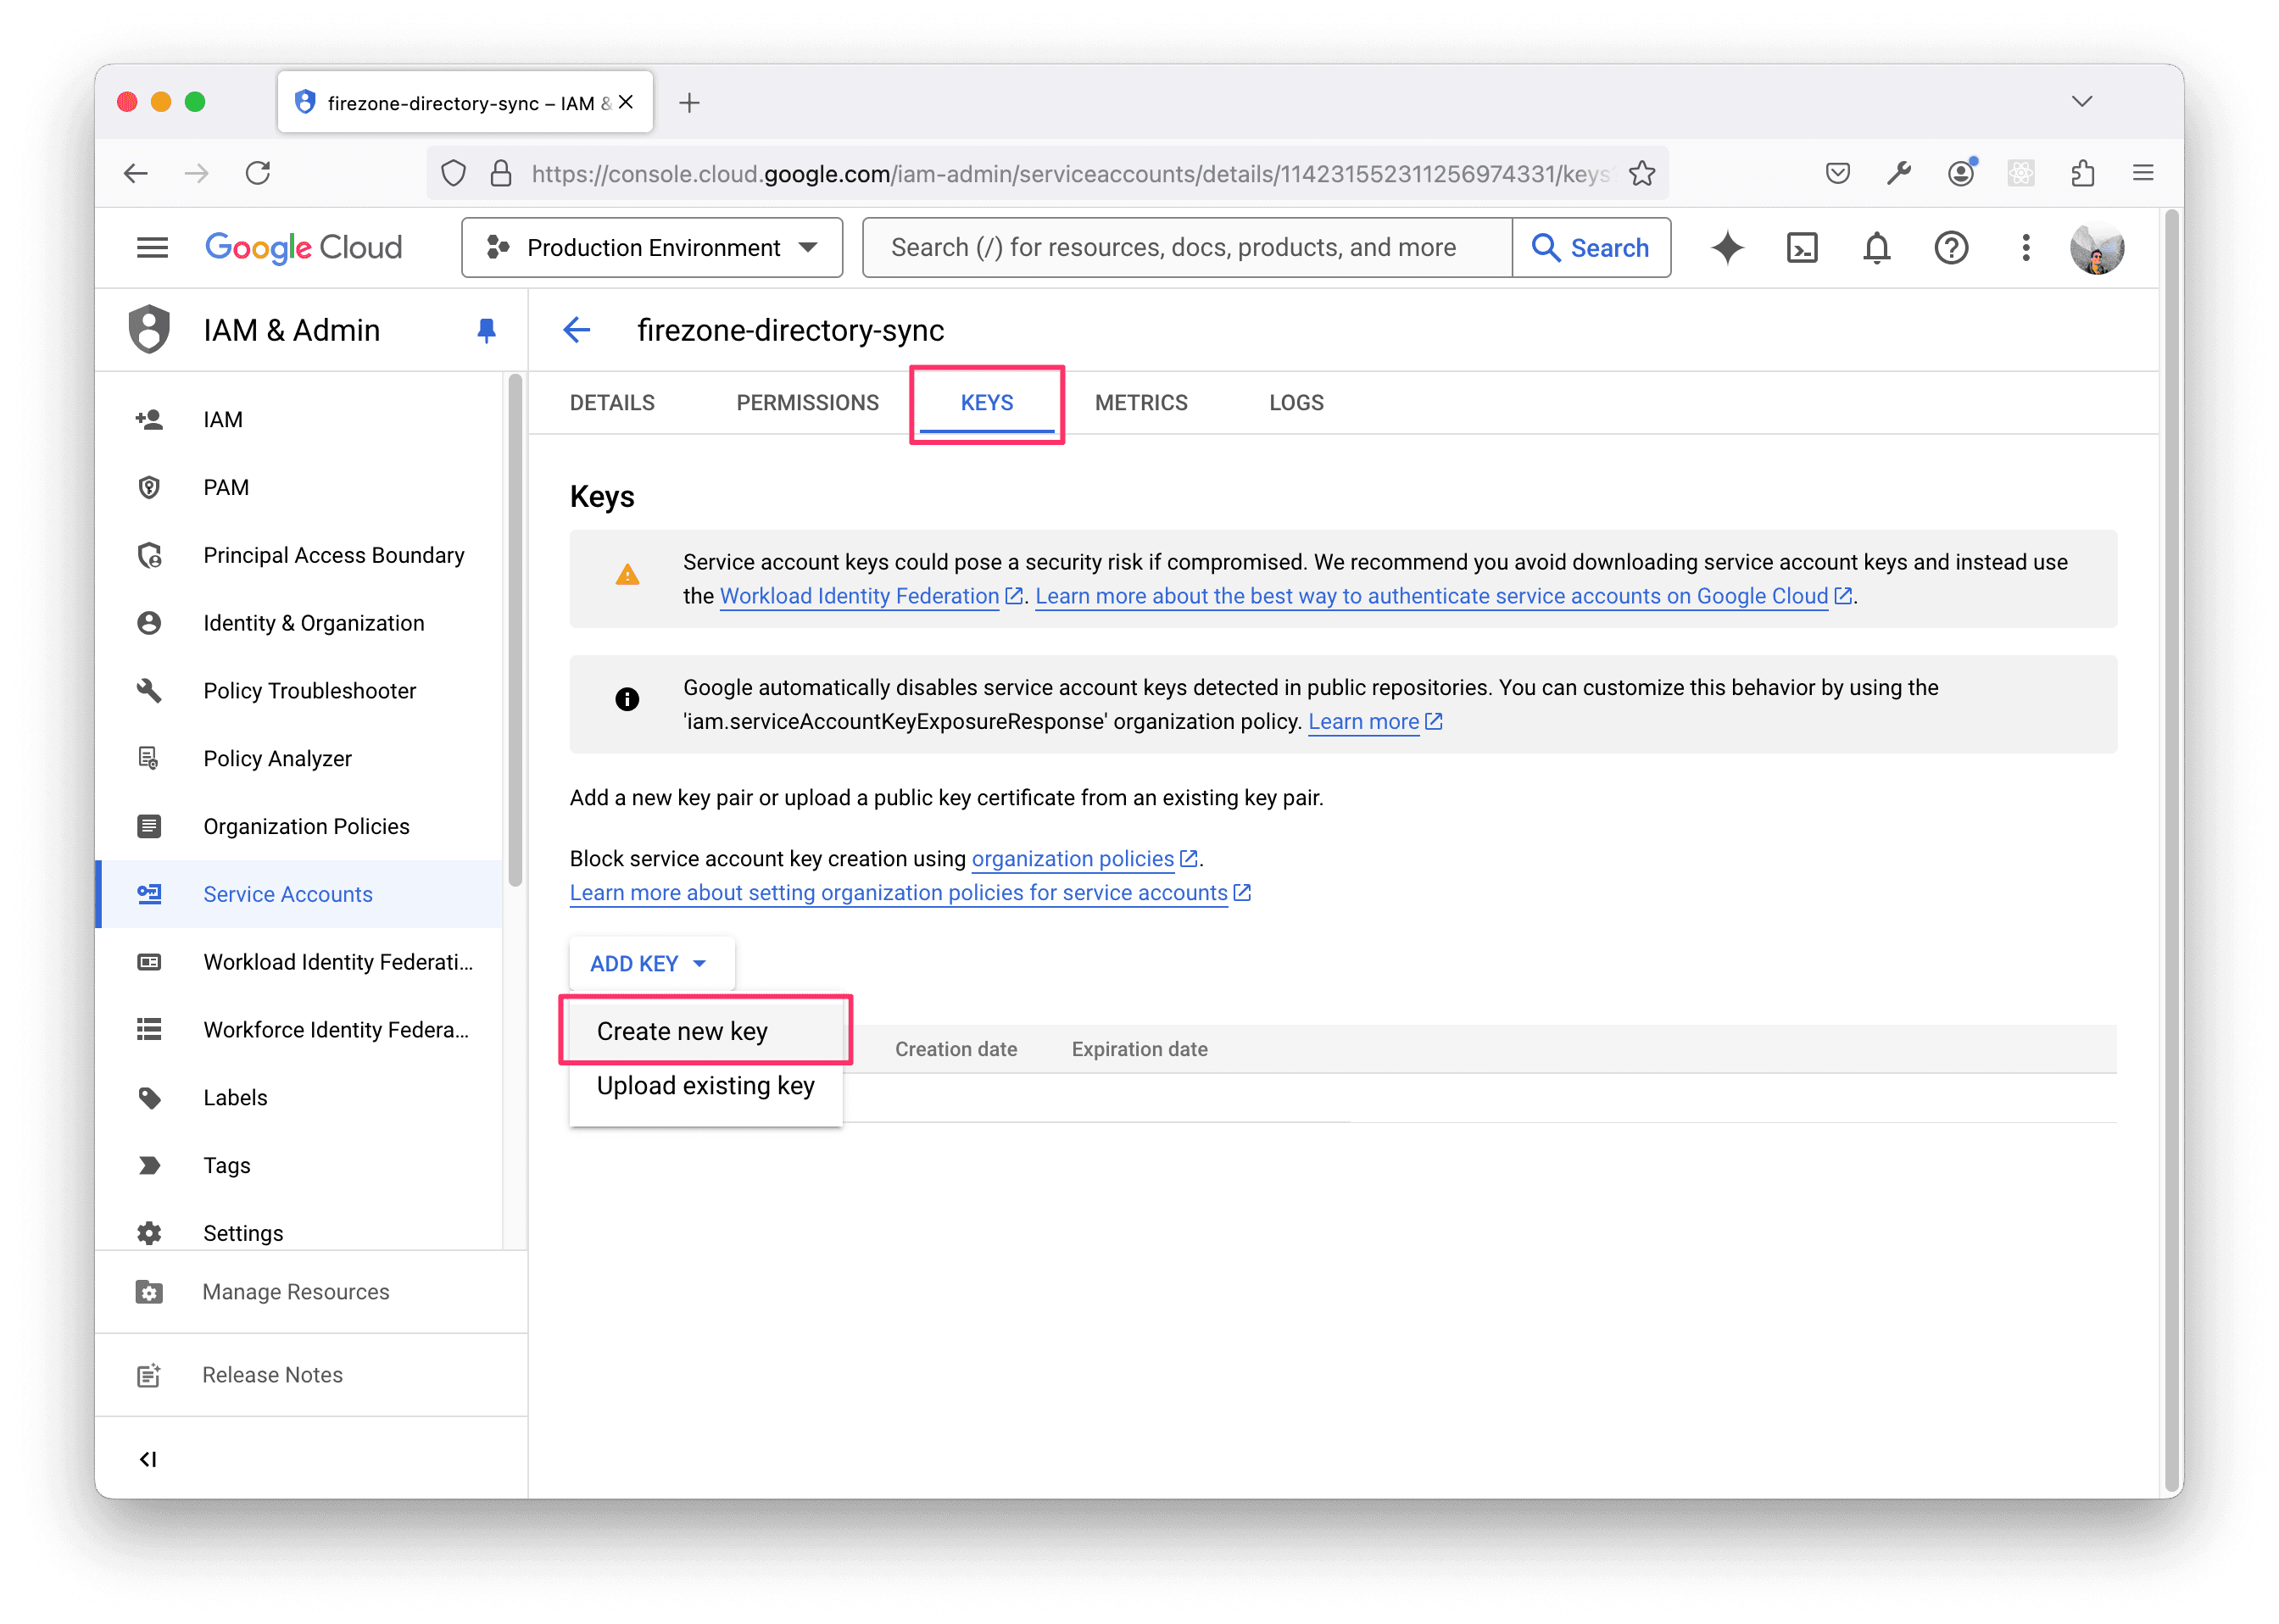Image resolution: width=2279 pixels, height=1624 pixels.
Task: Open the ADD KEY dropdown
Action: click(x=650, y=963)
